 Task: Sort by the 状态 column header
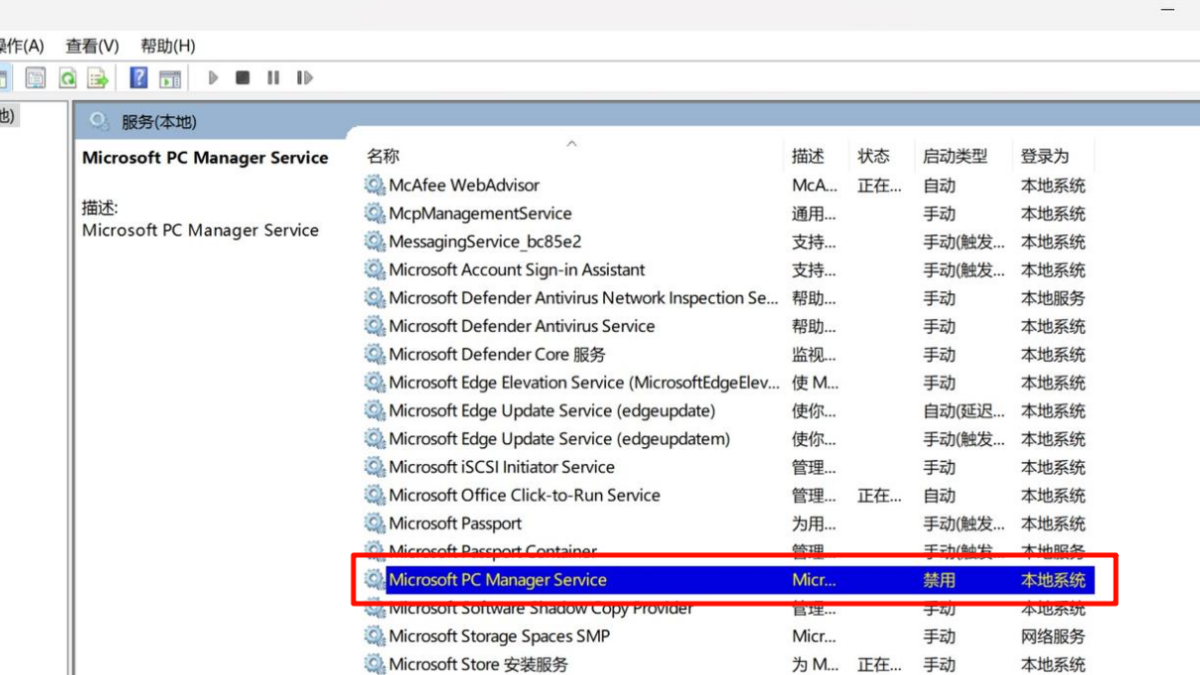pyautogui.click(x=874, y=156)
